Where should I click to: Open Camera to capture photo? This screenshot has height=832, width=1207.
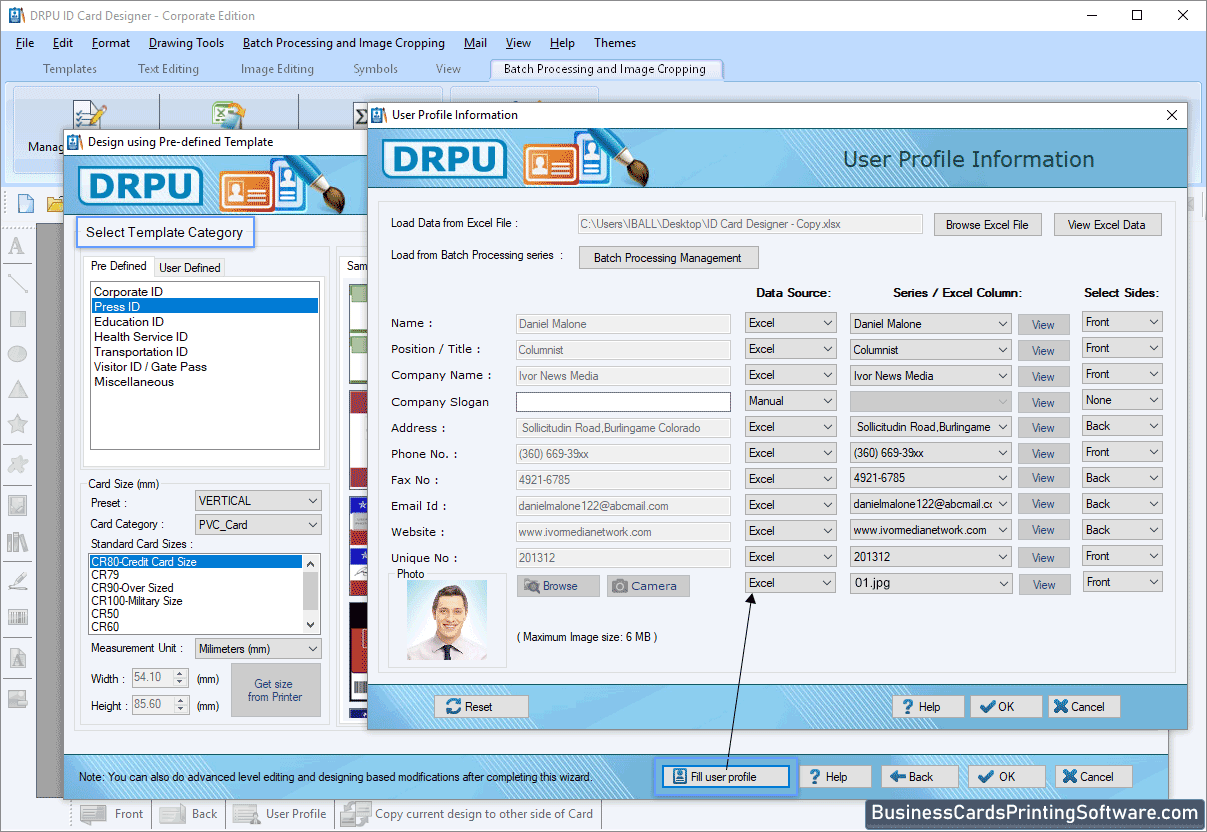point(648,586)
